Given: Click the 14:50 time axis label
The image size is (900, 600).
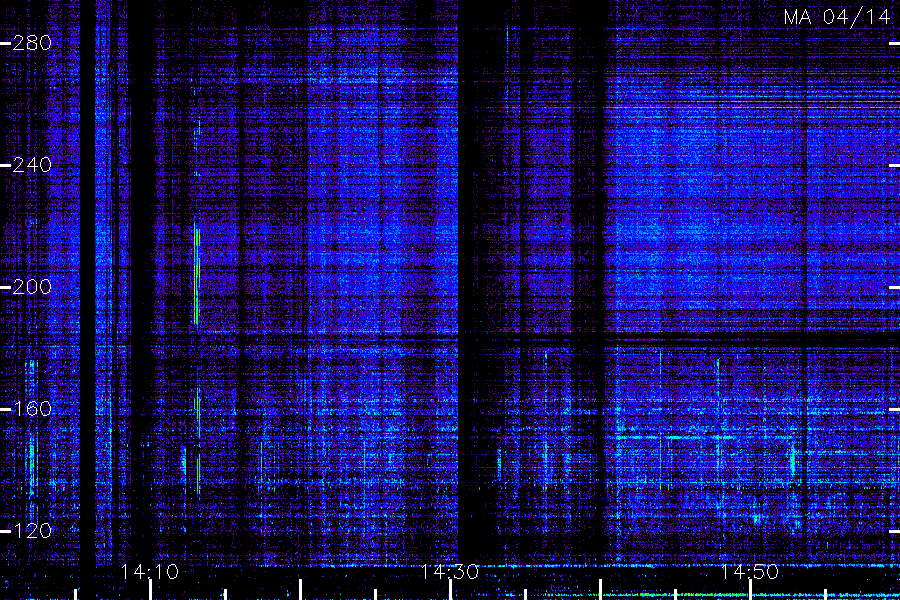Looking at the screenshot, I should [x=750, y=572].
